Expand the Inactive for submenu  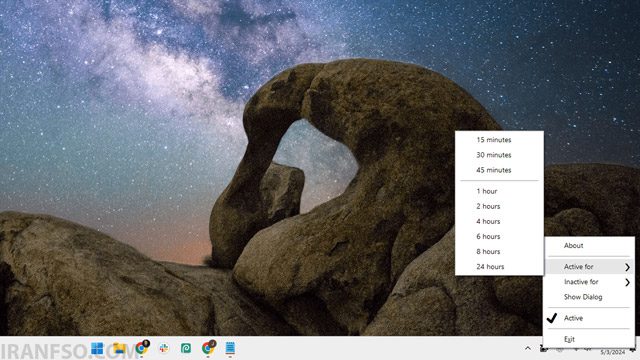tap(588, 282)
